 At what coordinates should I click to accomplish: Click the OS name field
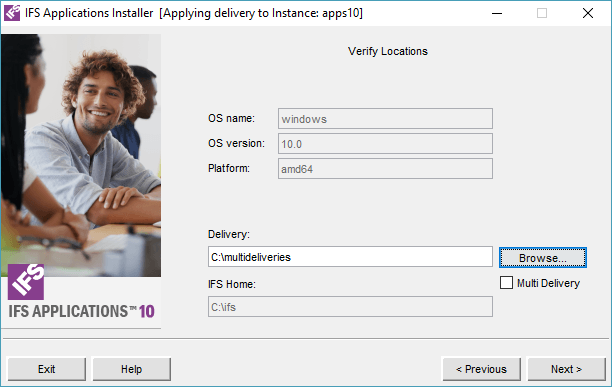pyautogui.click(x=385, y=119)
